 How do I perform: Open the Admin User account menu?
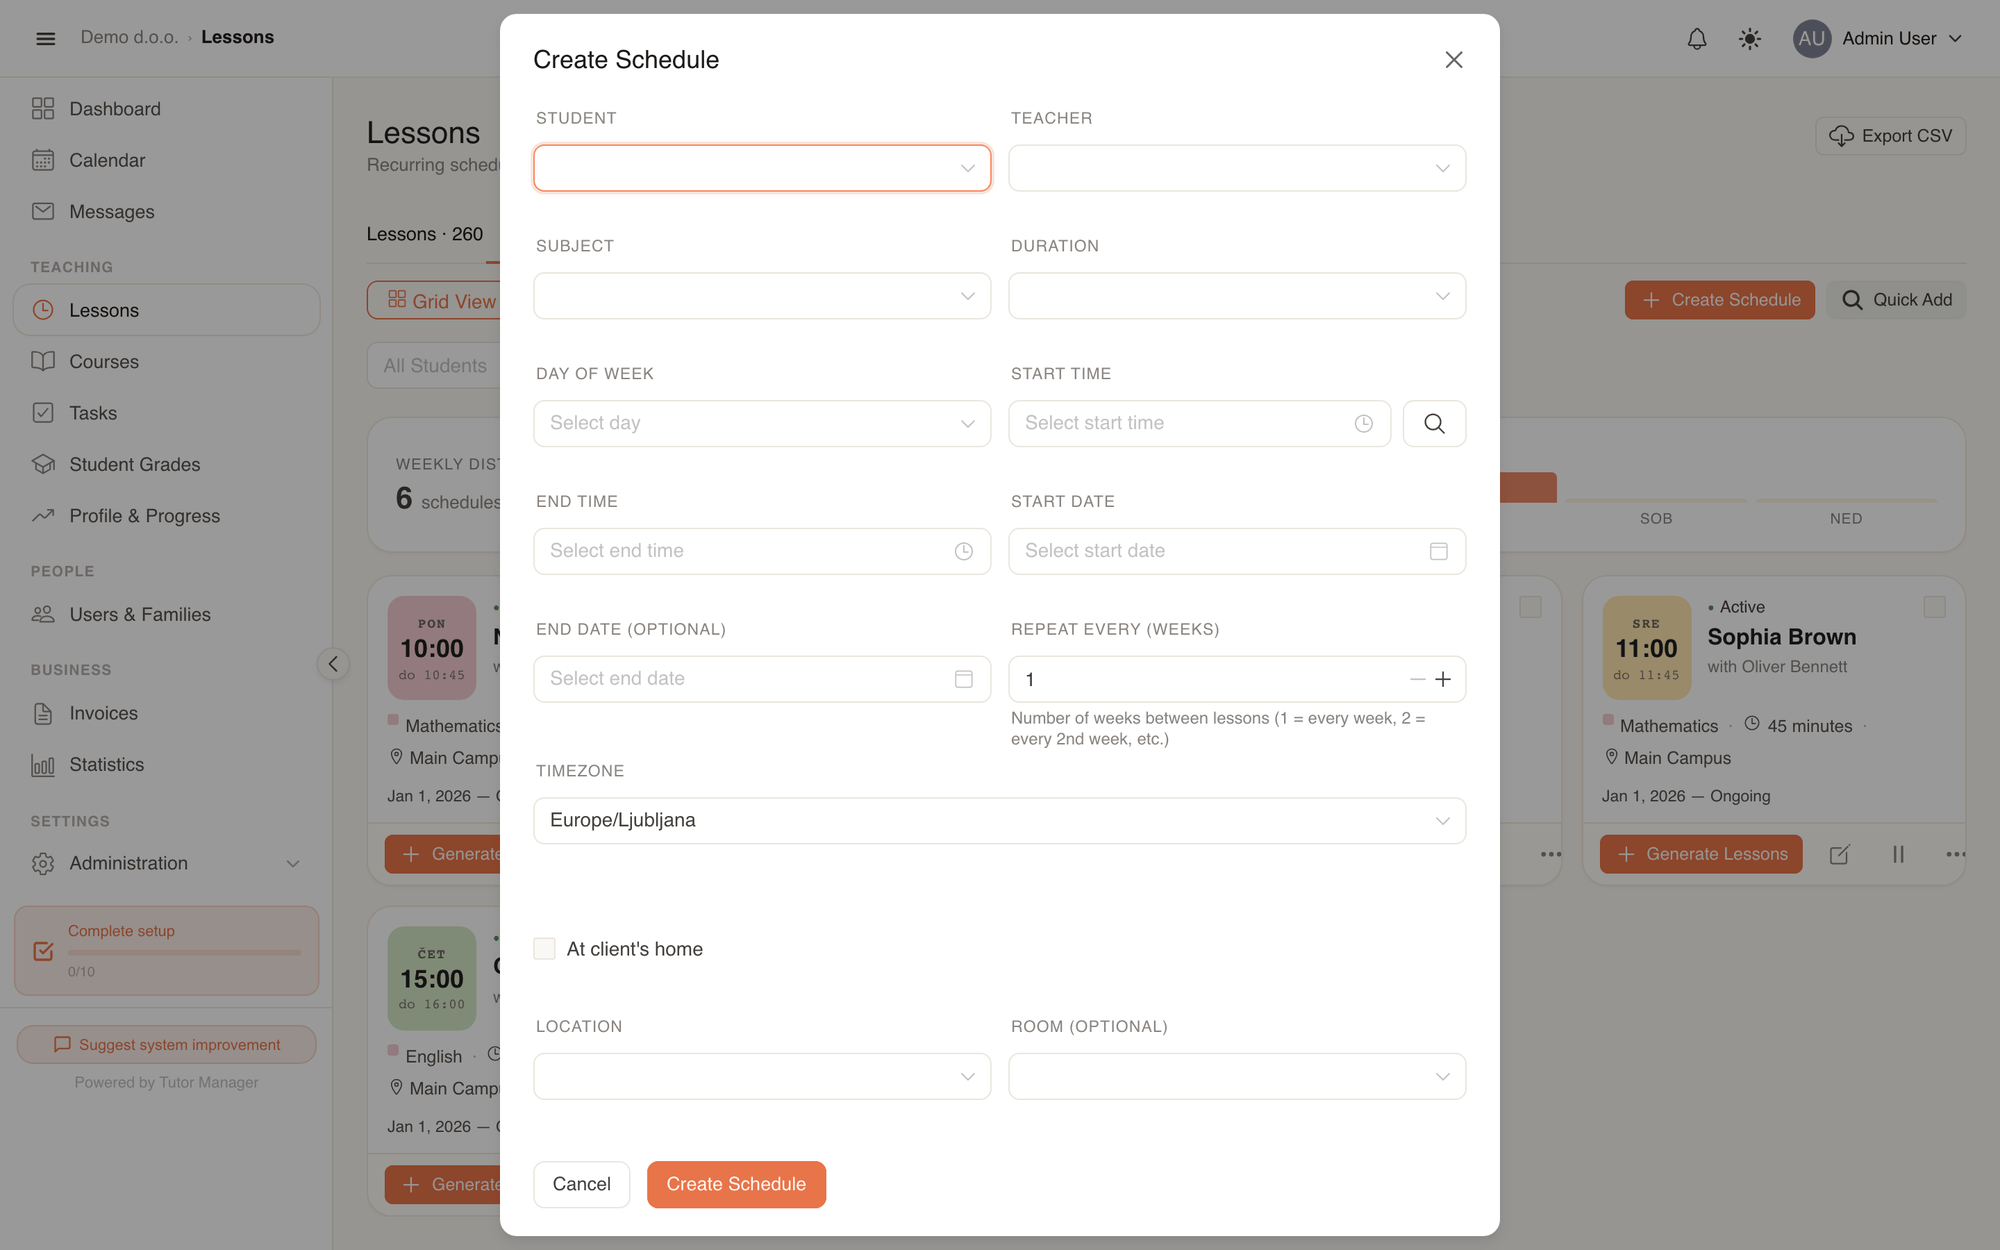(x=1878, y=39)
